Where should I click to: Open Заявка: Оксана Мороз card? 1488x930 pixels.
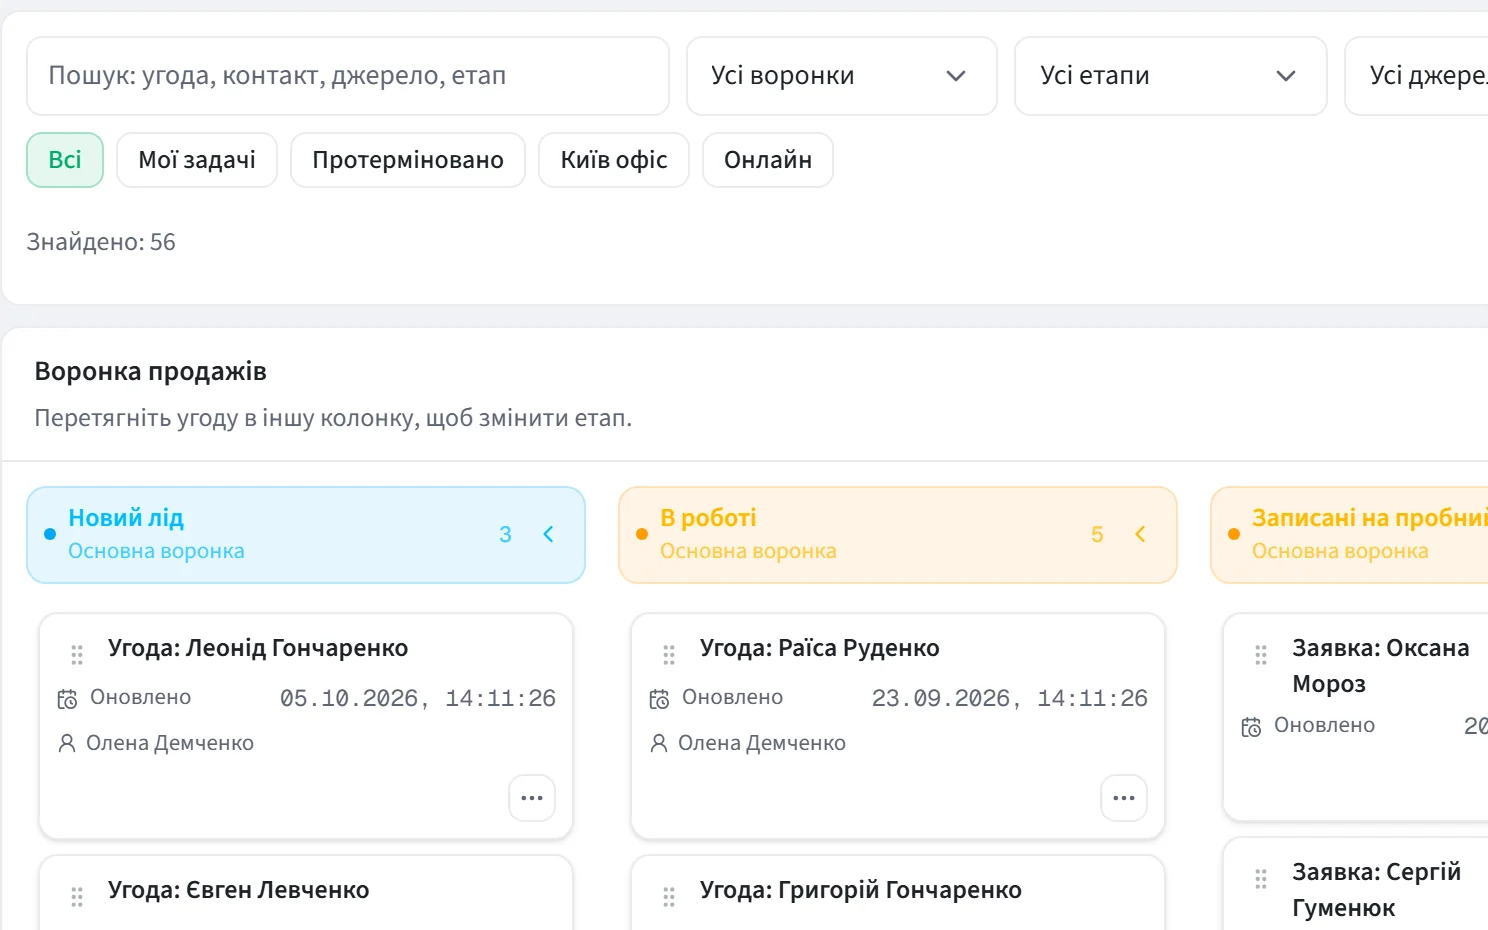pos(1381,666)
